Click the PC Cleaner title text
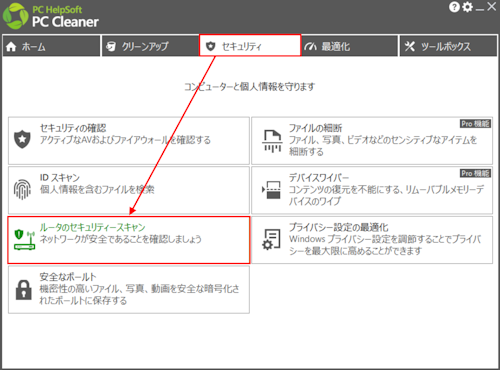 point(65,22)
